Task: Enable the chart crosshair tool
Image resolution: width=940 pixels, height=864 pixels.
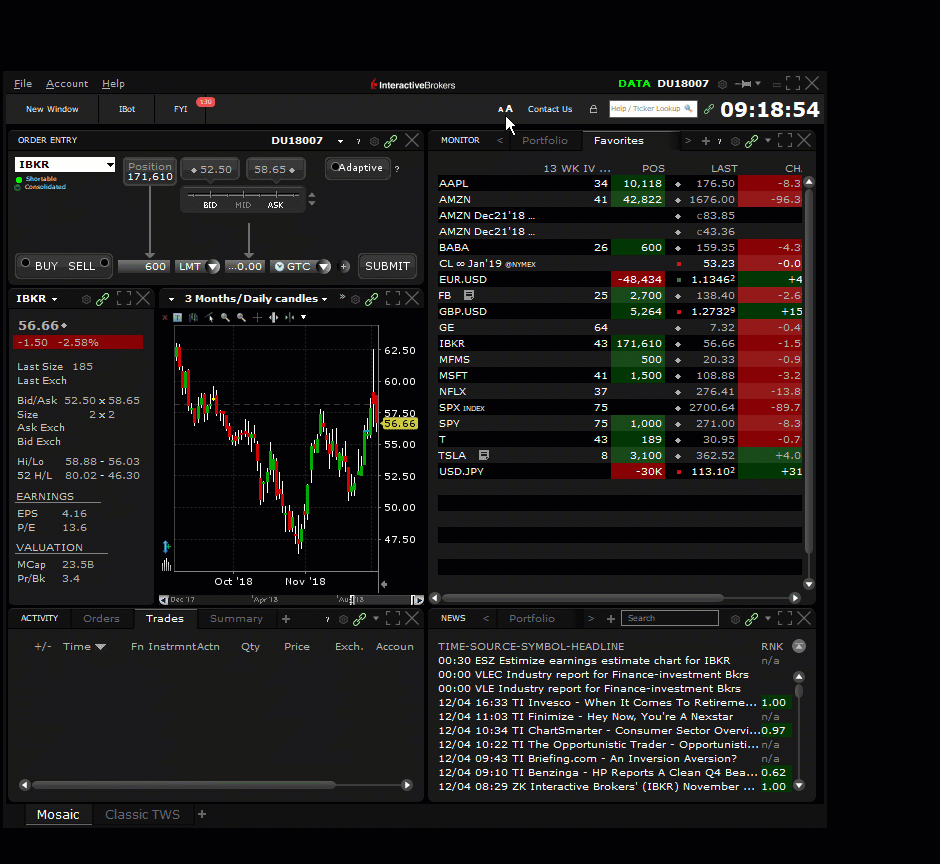Action: (x=257, y=317)
